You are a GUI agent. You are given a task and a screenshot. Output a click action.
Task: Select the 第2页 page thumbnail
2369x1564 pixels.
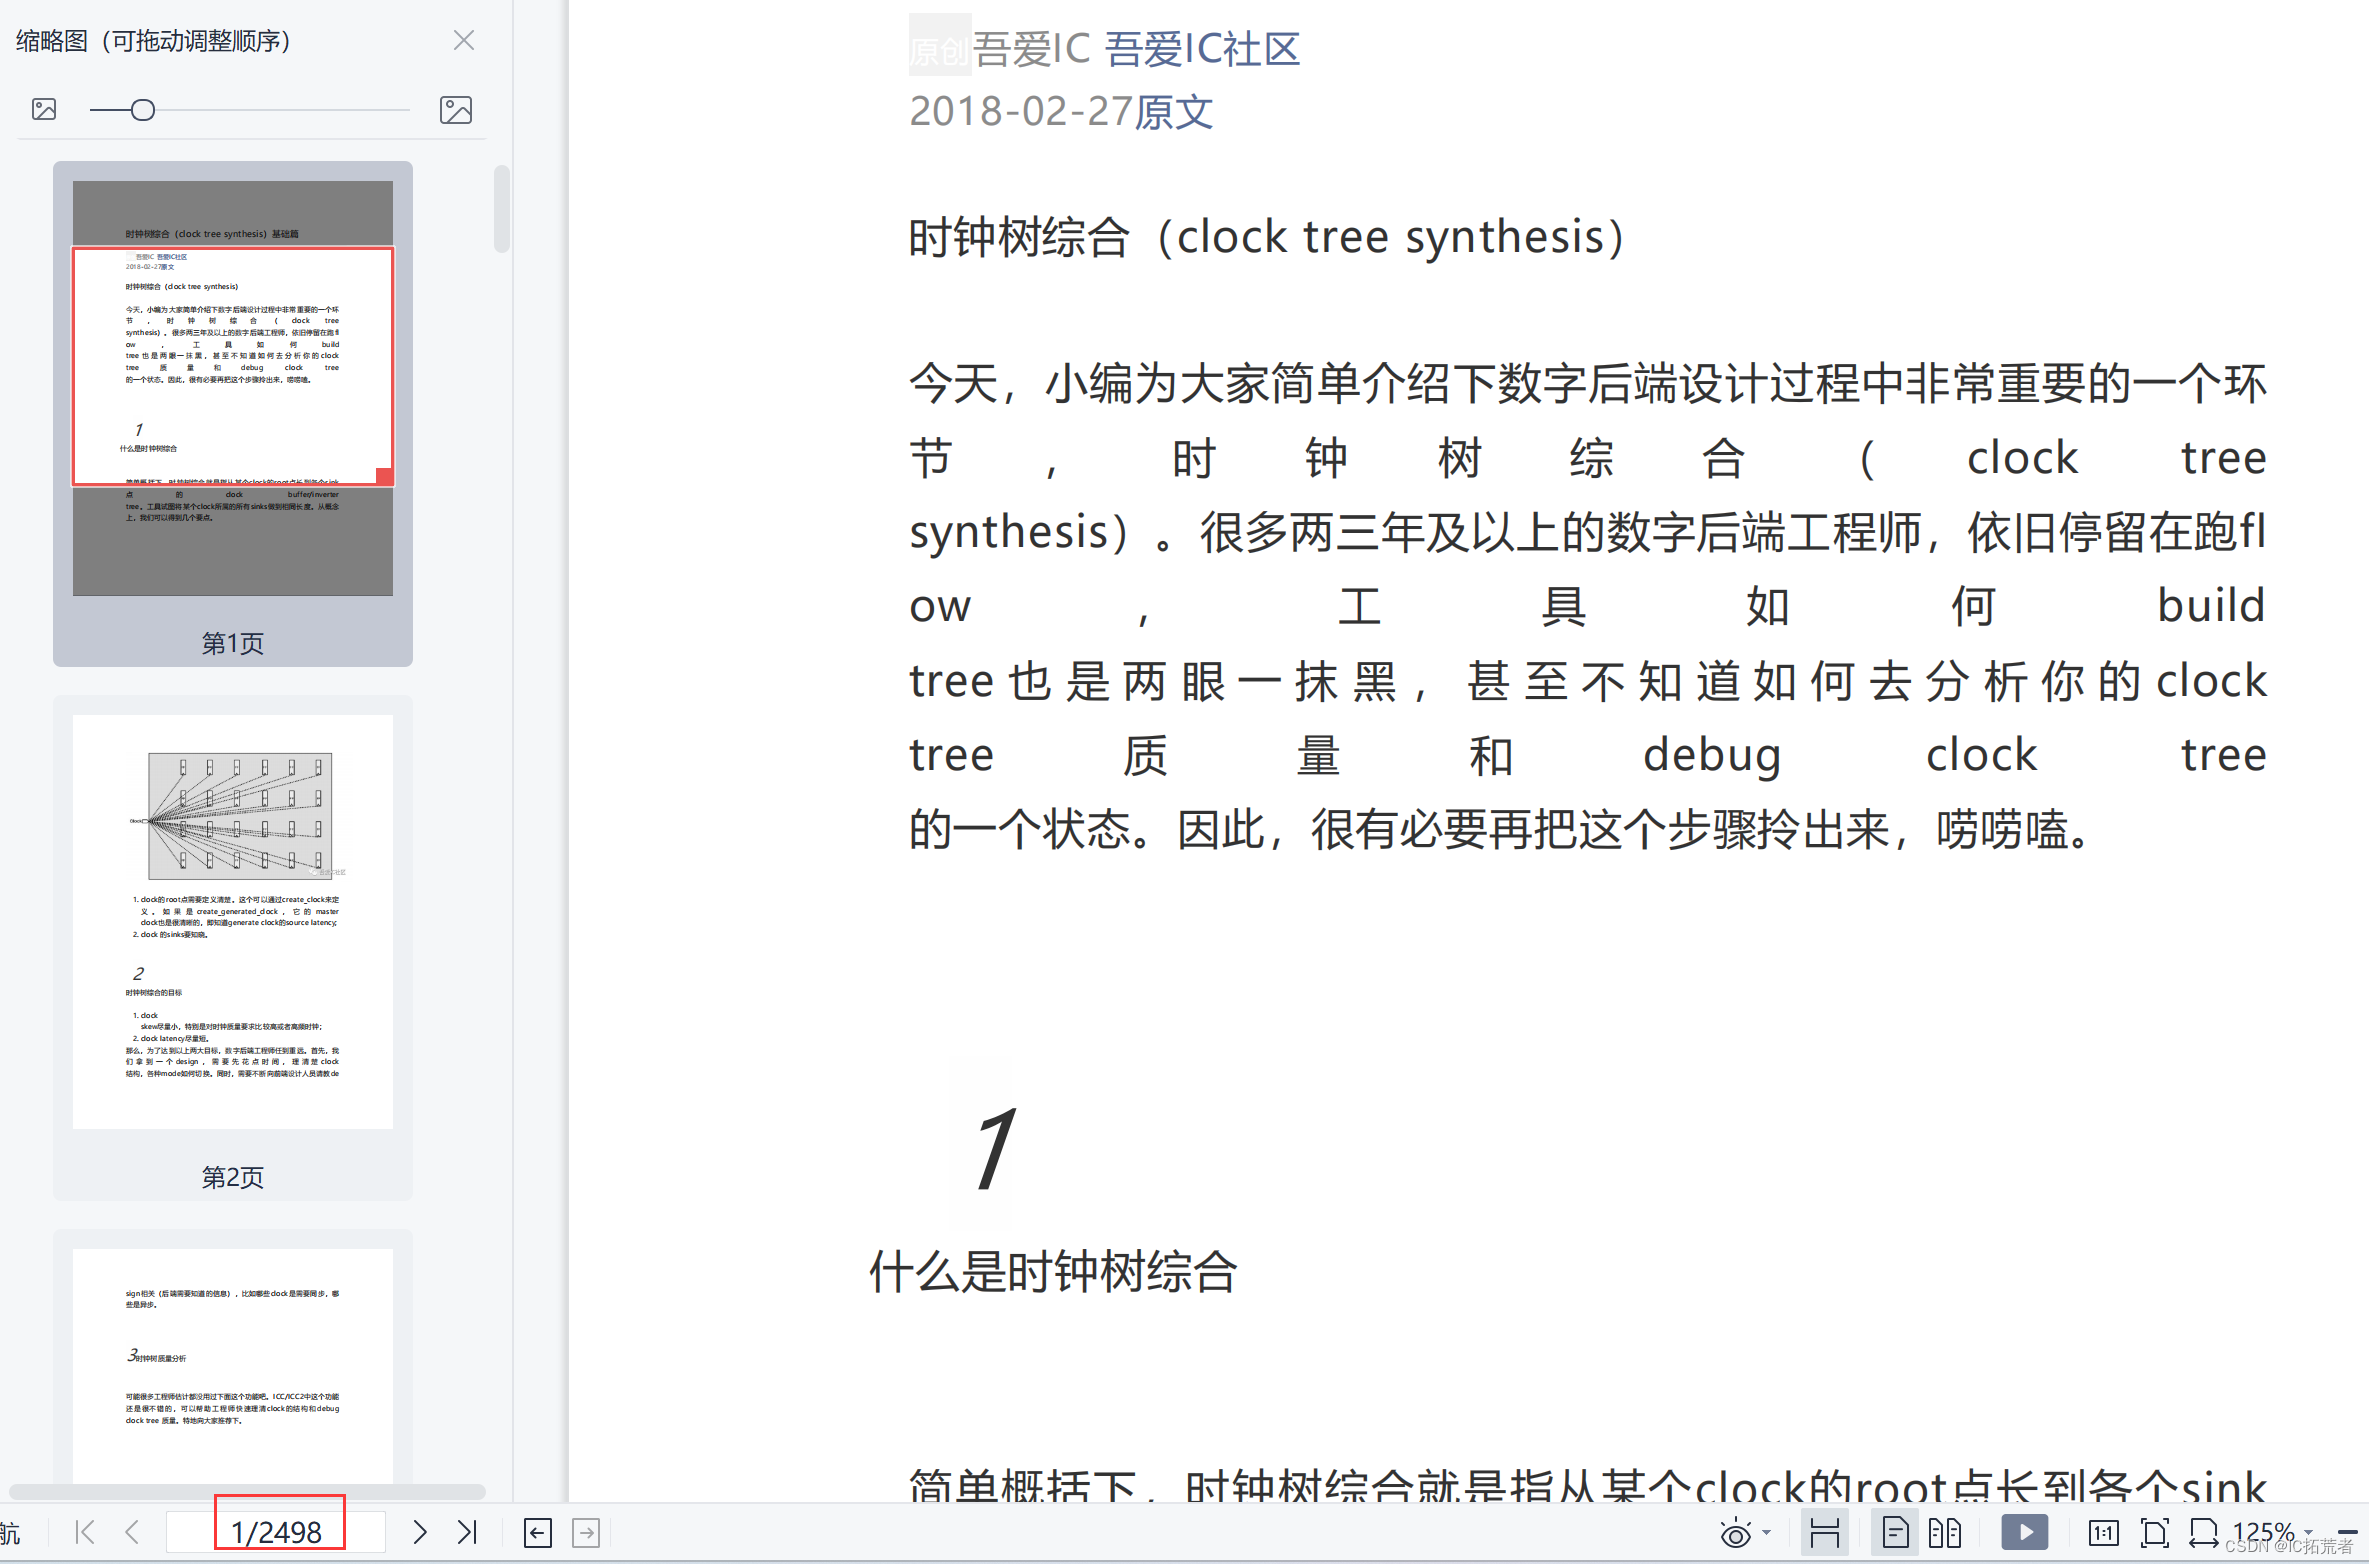(x=233, y=922)
